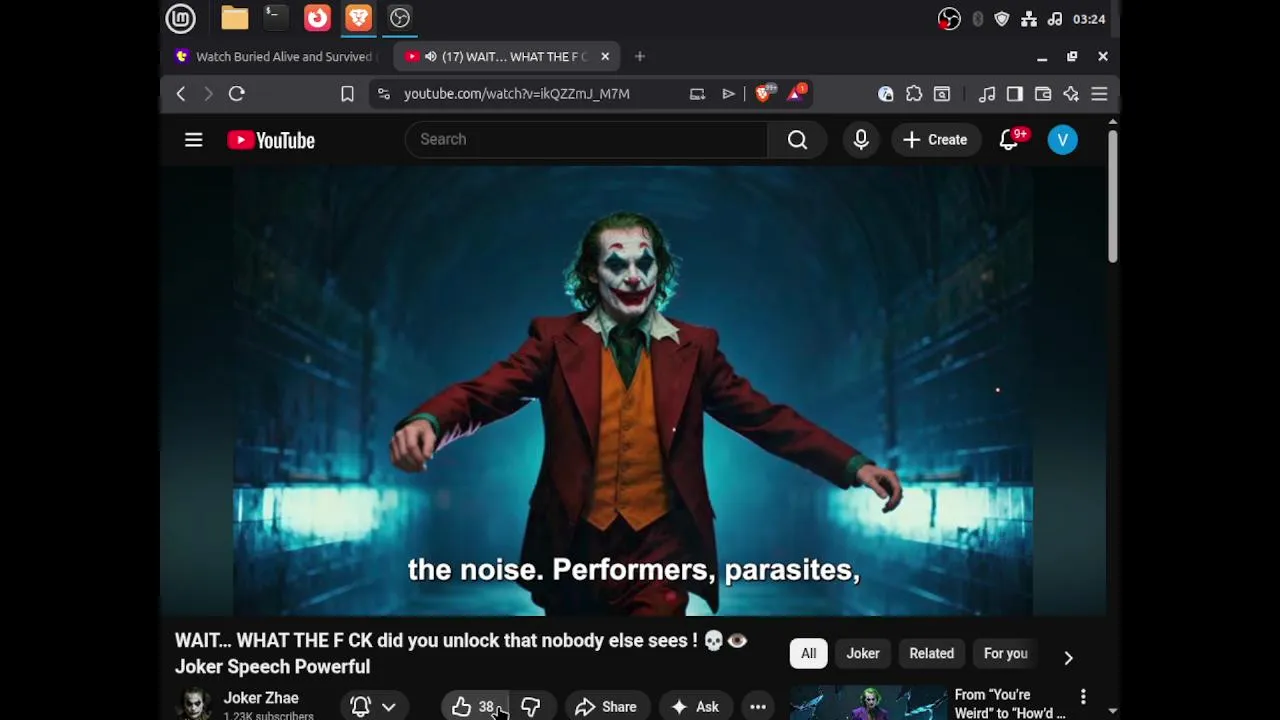The image size is (1280, 720).
Task: Click the youtube.com URL address field
Action: tap(517, 93)
